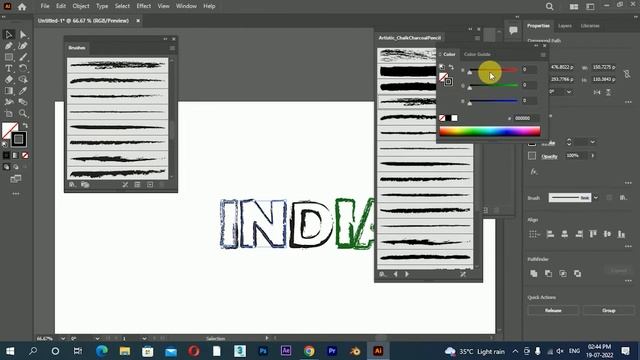Screen dimensions: 640x360
Task: Click the None swatch in Color panel
Action: pos(442,118)
